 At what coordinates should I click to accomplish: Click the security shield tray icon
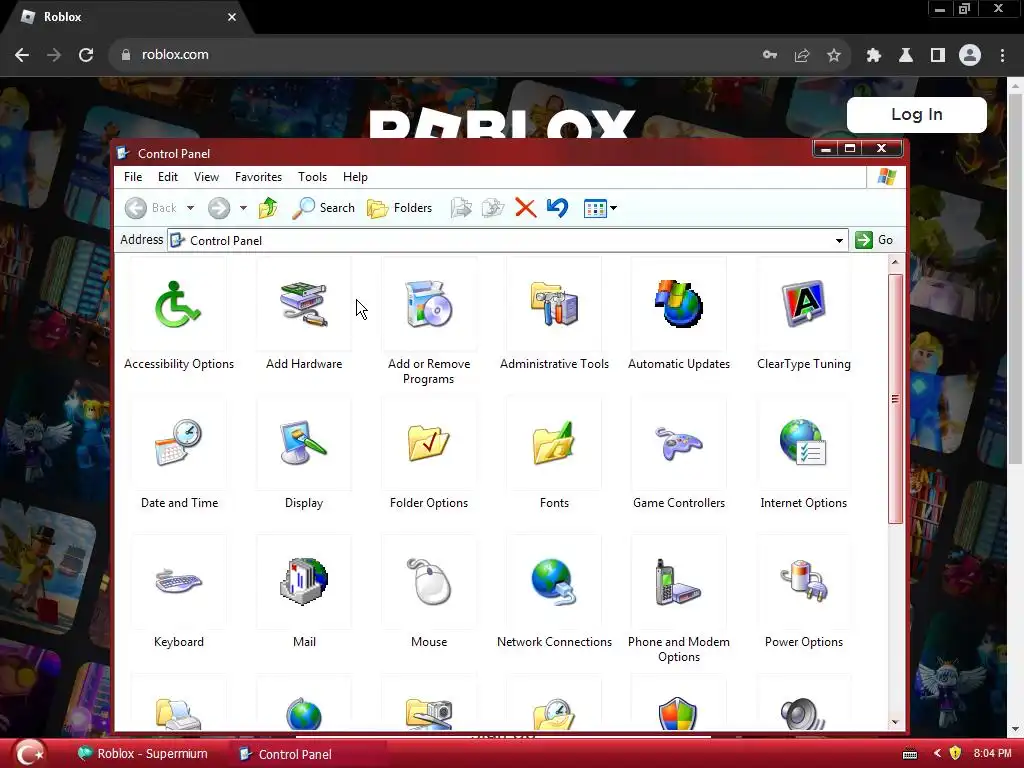(x=955, y=753)
